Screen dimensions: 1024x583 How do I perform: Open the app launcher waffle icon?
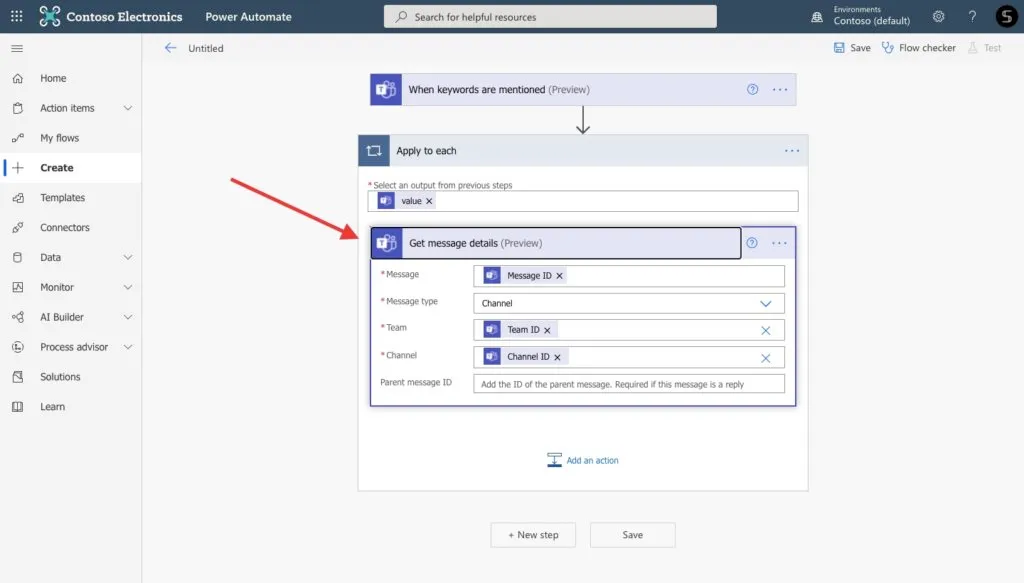tap(16, 16)
